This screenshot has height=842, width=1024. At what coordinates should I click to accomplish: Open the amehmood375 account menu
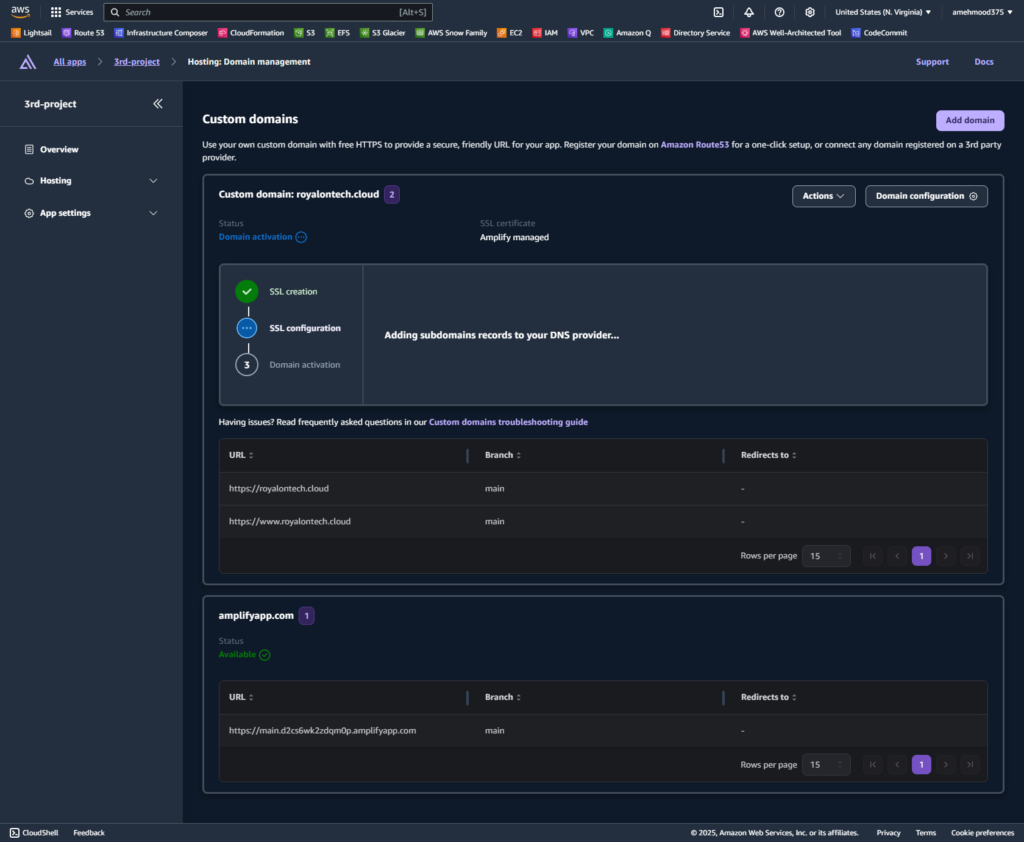(982, 12)
